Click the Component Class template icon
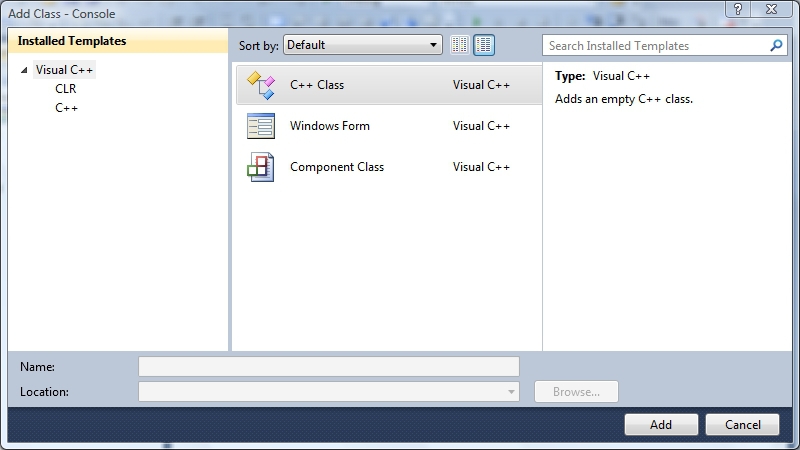Screen dimensions: 800x450 pos(261,167)
